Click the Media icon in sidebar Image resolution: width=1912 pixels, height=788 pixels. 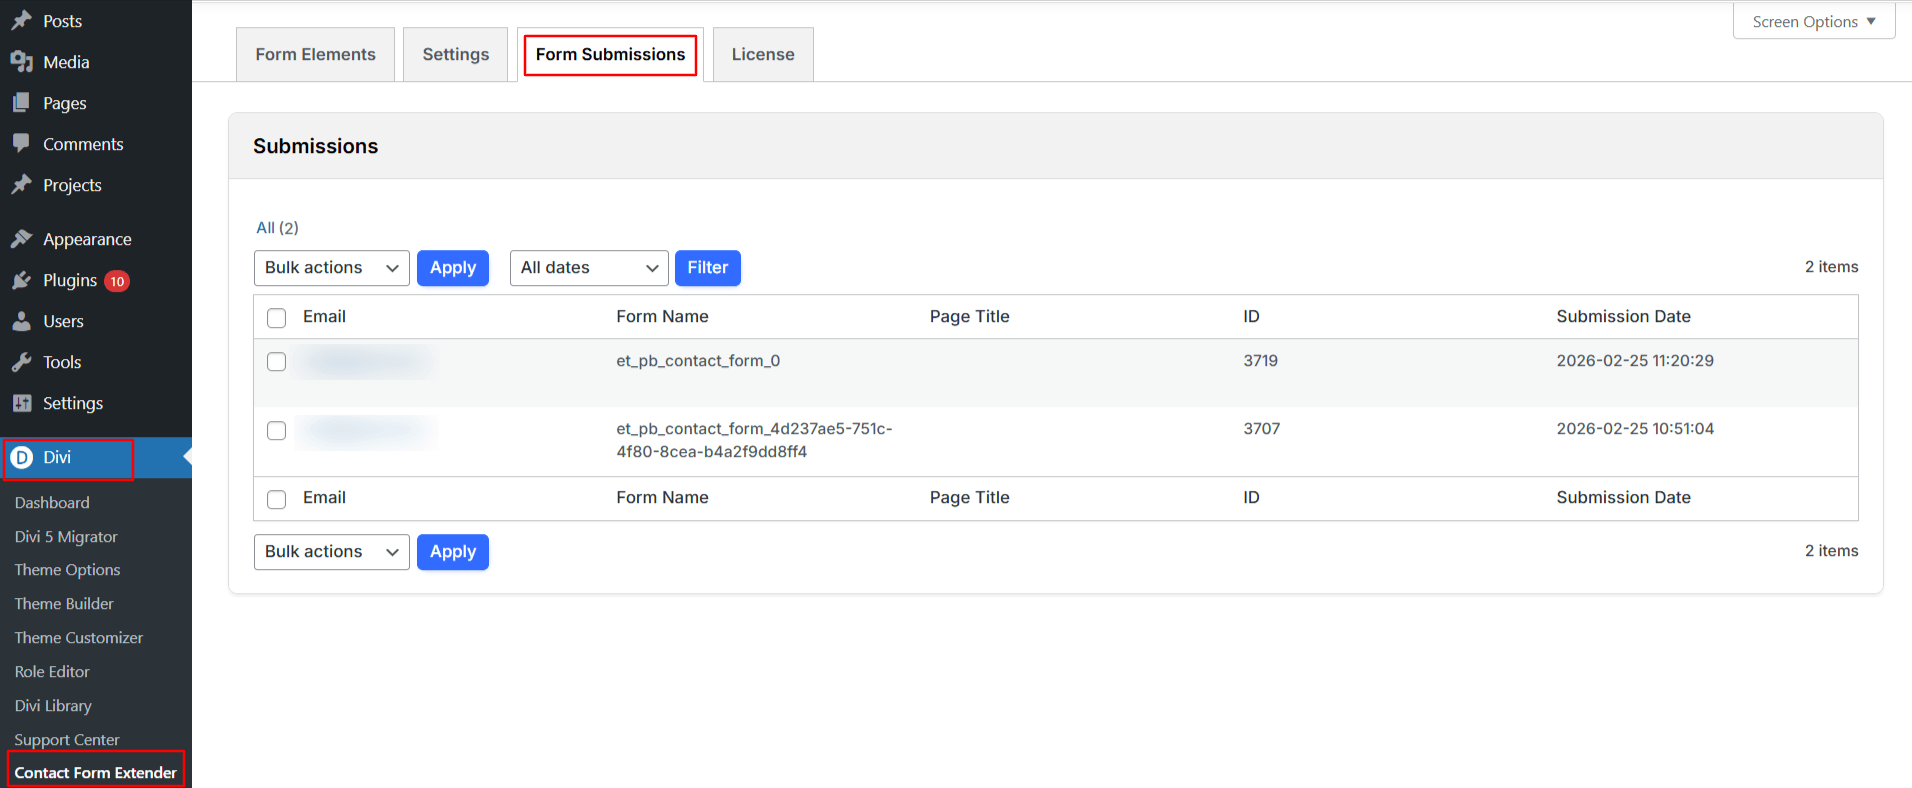[x=21, y=62]
